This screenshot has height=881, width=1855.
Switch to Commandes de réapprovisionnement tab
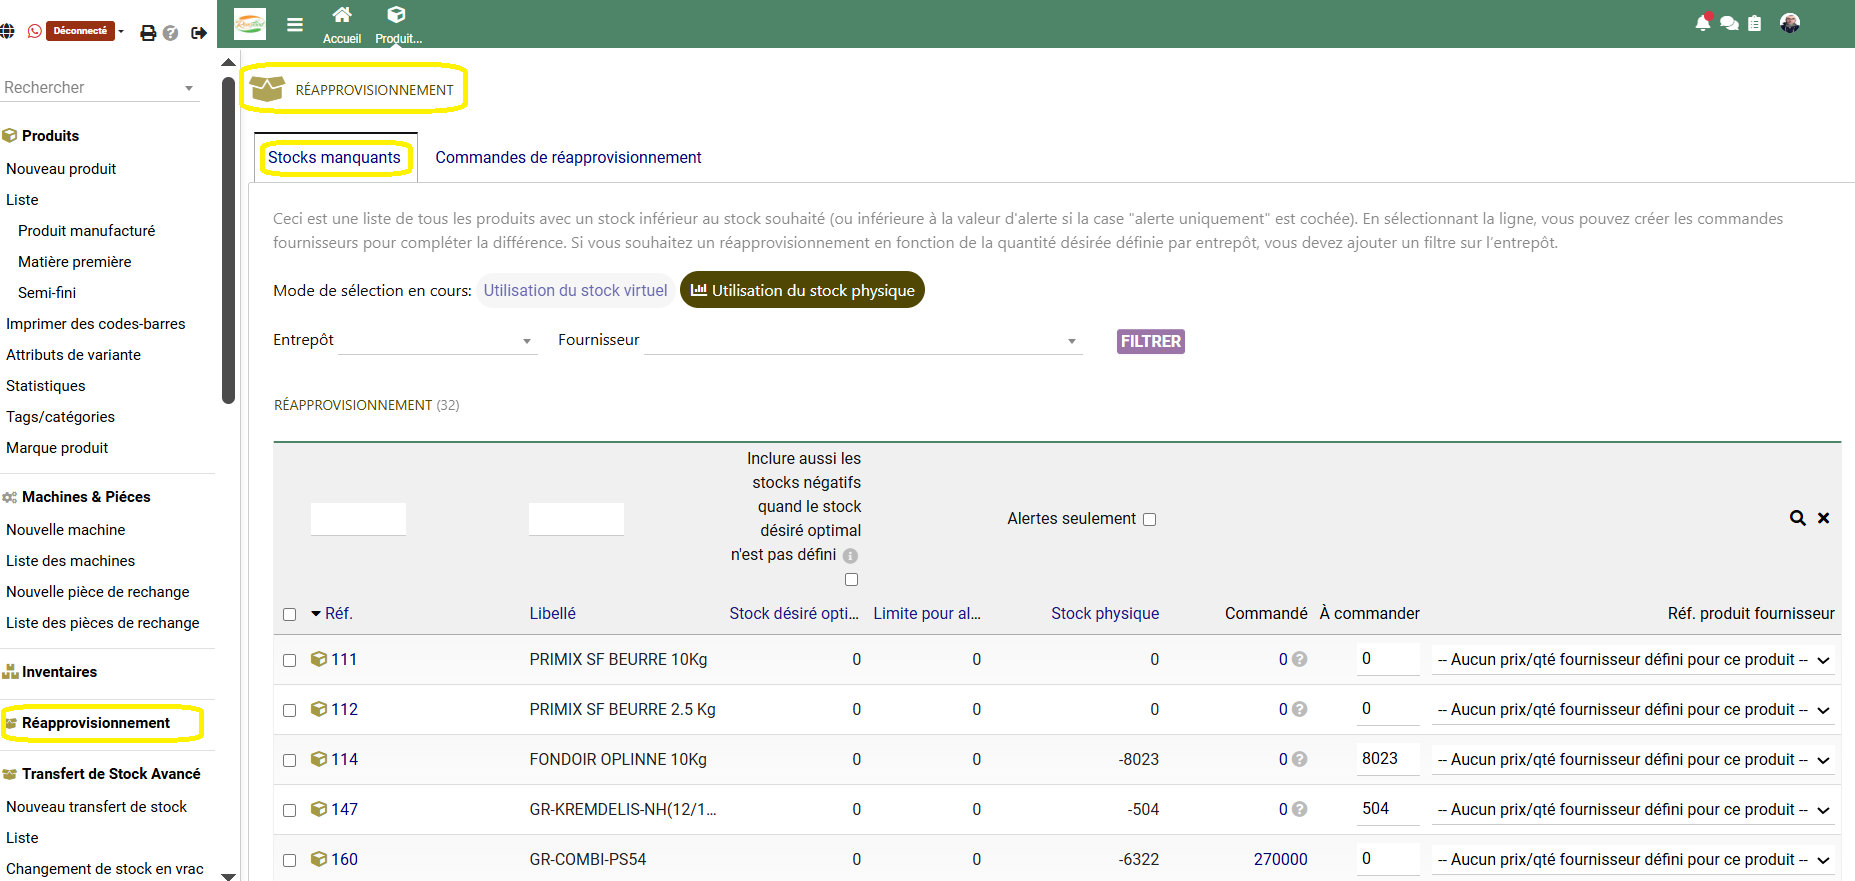tap(568, 158)
